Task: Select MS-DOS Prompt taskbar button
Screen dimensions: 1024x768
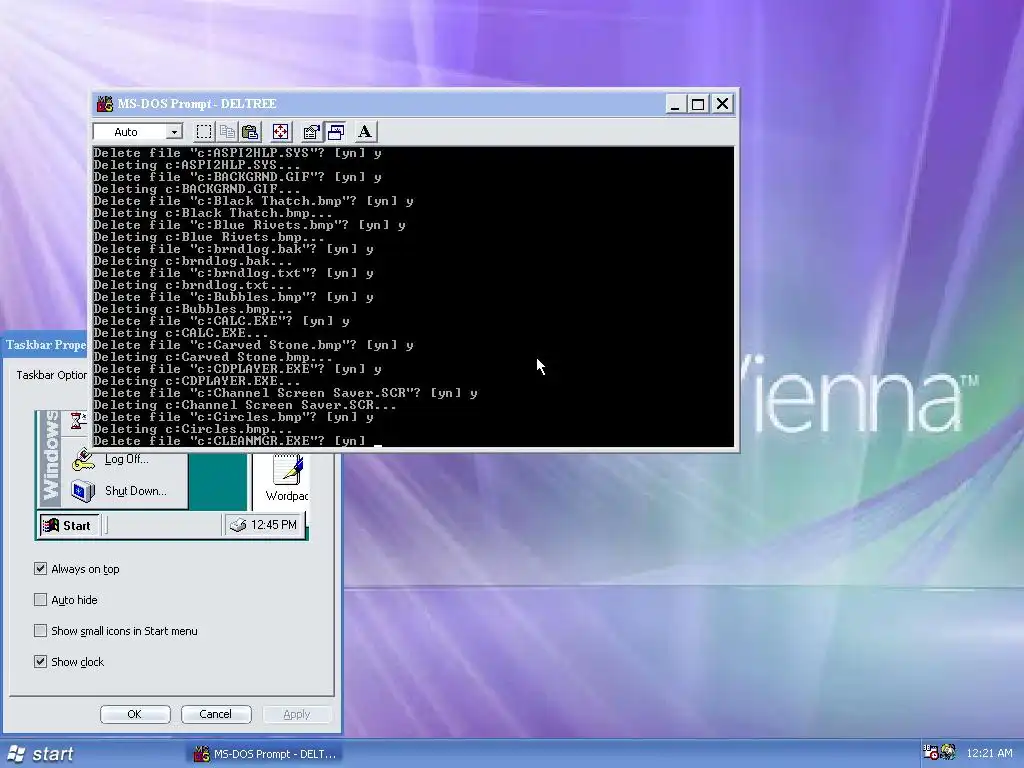Action: (266, 754)
